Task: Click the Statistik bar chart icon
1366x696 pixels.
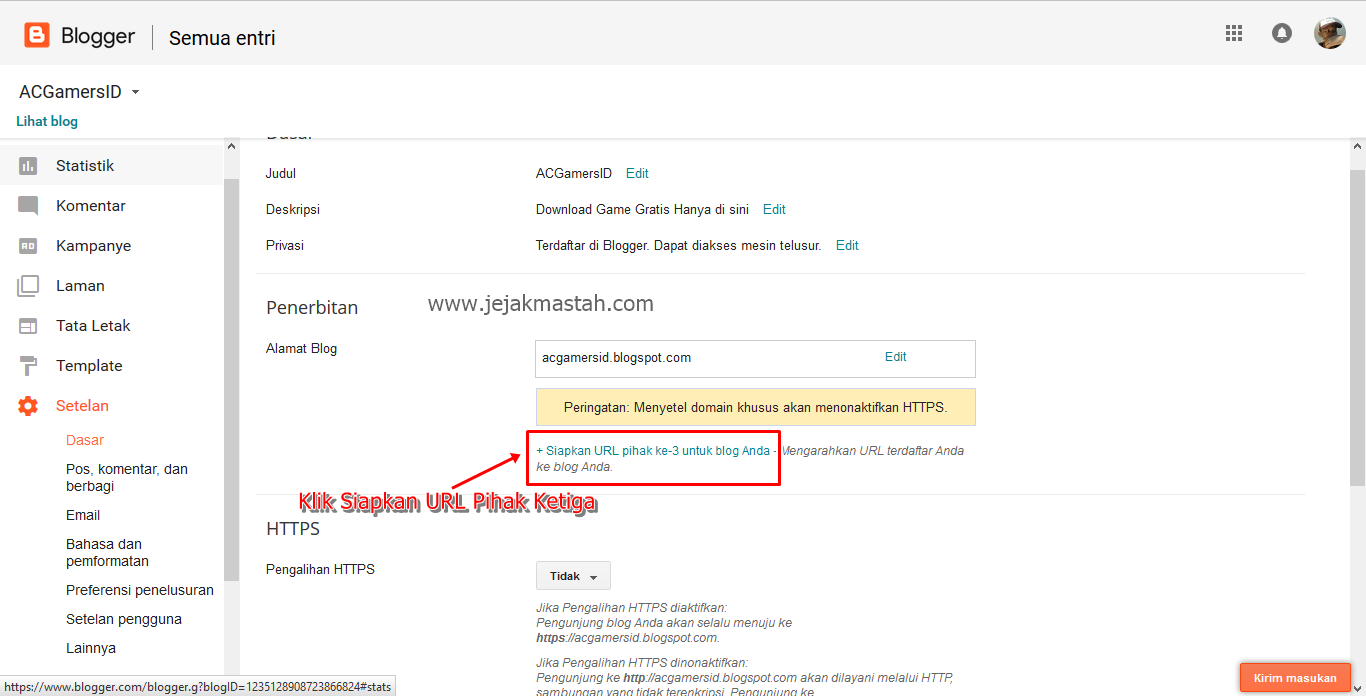Action: point(28,166)
